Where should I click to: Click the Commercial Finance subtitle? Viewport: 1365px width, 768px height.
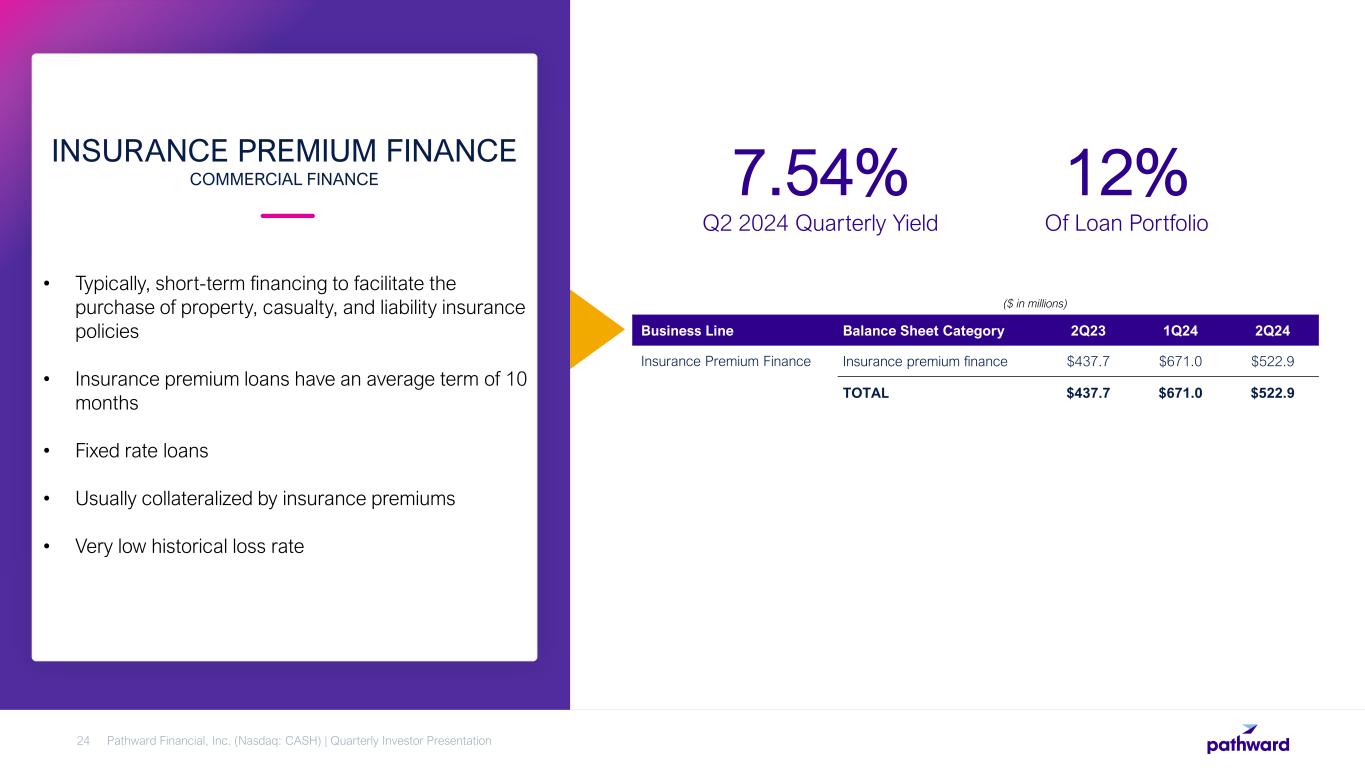point(284,180)
